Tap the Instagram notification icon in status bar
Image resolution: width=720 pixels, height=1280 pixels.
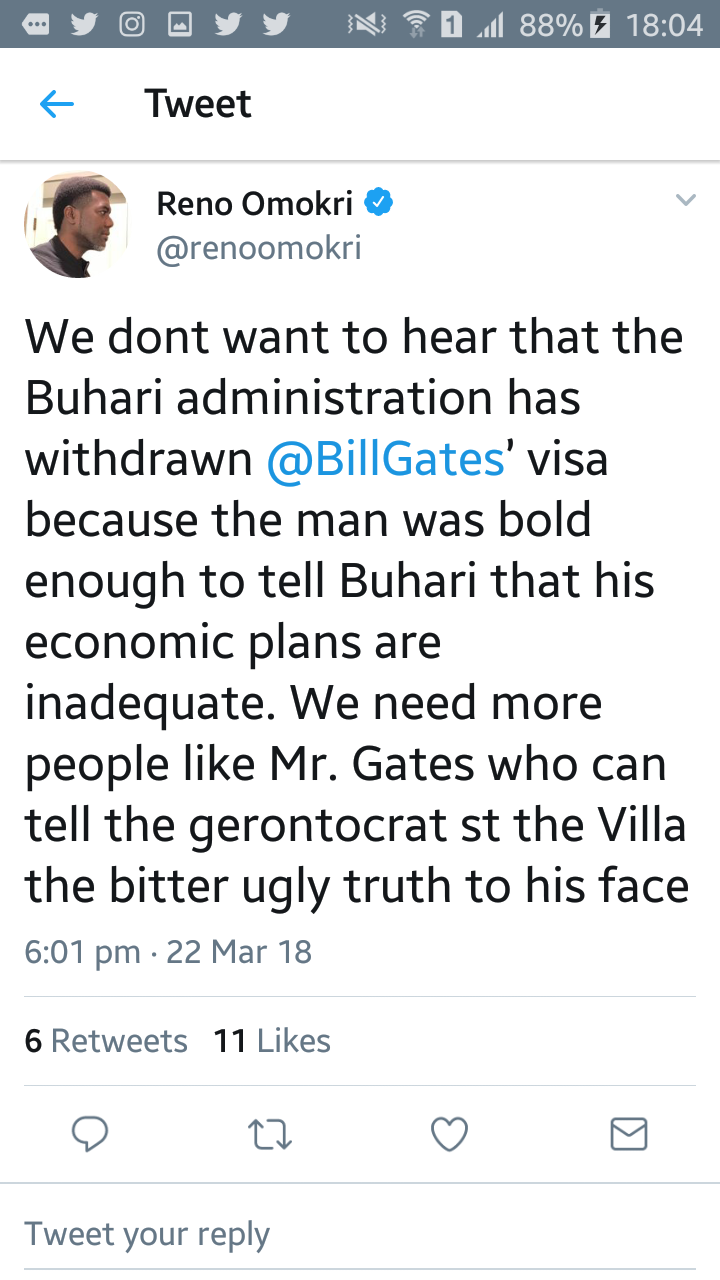(x=132, y=25)
